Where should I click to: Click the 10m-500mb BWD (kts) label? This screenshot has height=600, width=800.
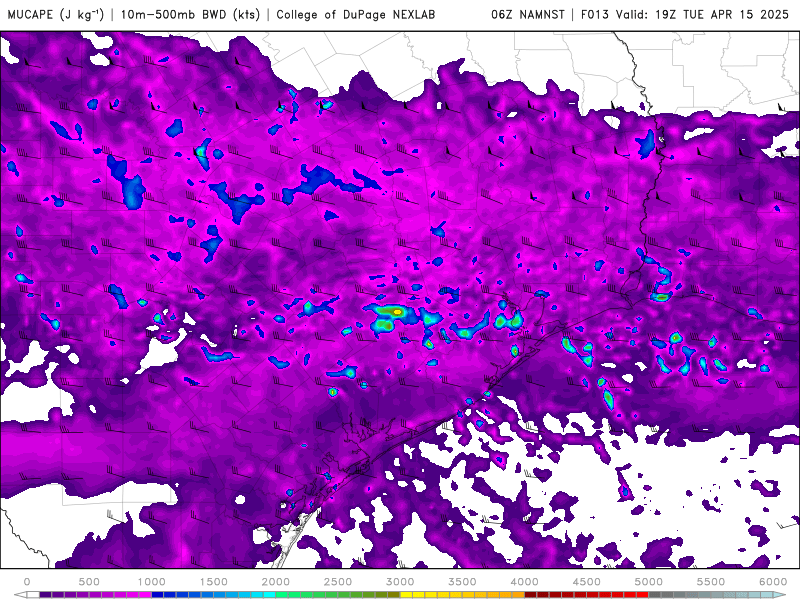(190, 15)
